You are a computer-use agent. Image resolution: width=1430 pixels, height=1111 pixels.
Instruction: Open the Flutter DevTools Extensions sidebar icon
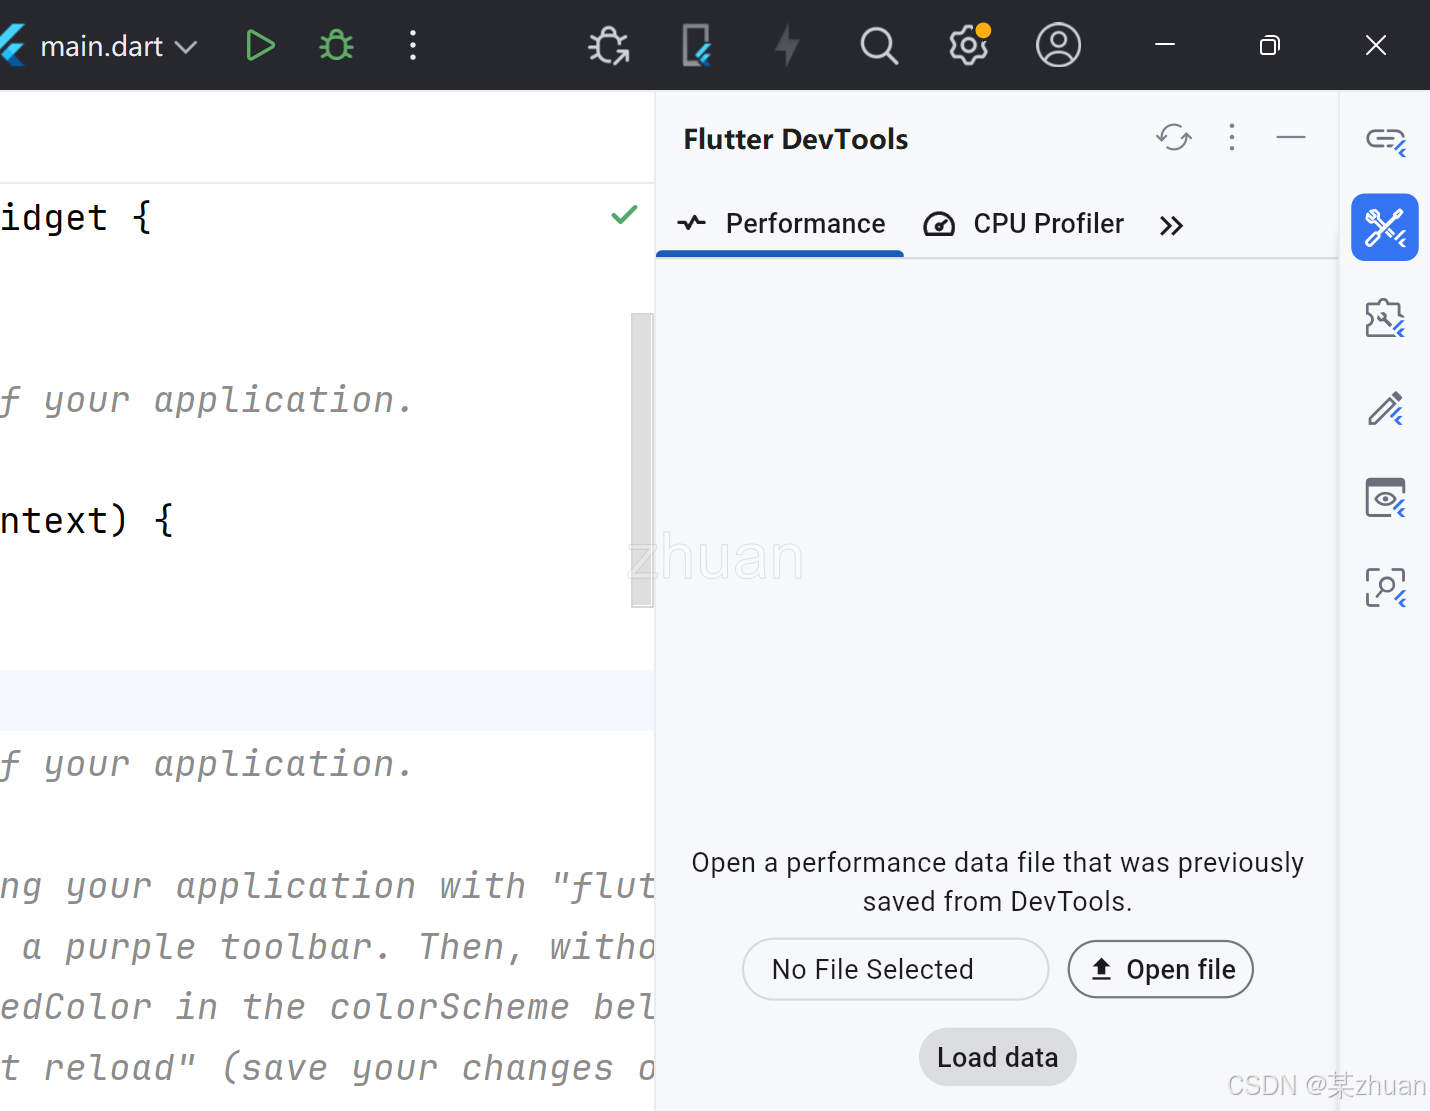tap(1385, 318)
